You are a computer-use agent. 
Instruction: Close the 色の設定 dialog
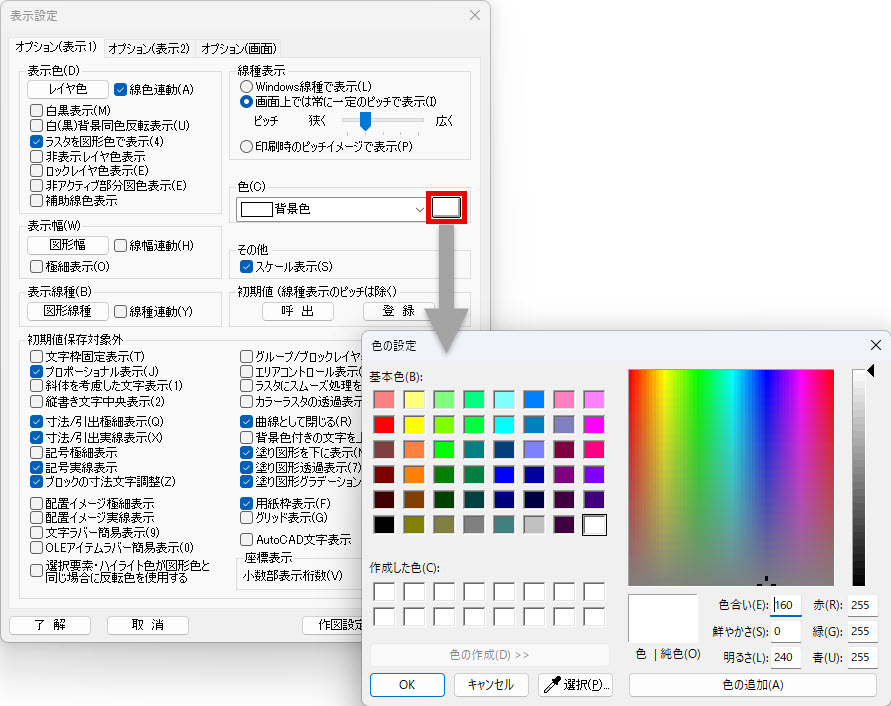point(876,345)
